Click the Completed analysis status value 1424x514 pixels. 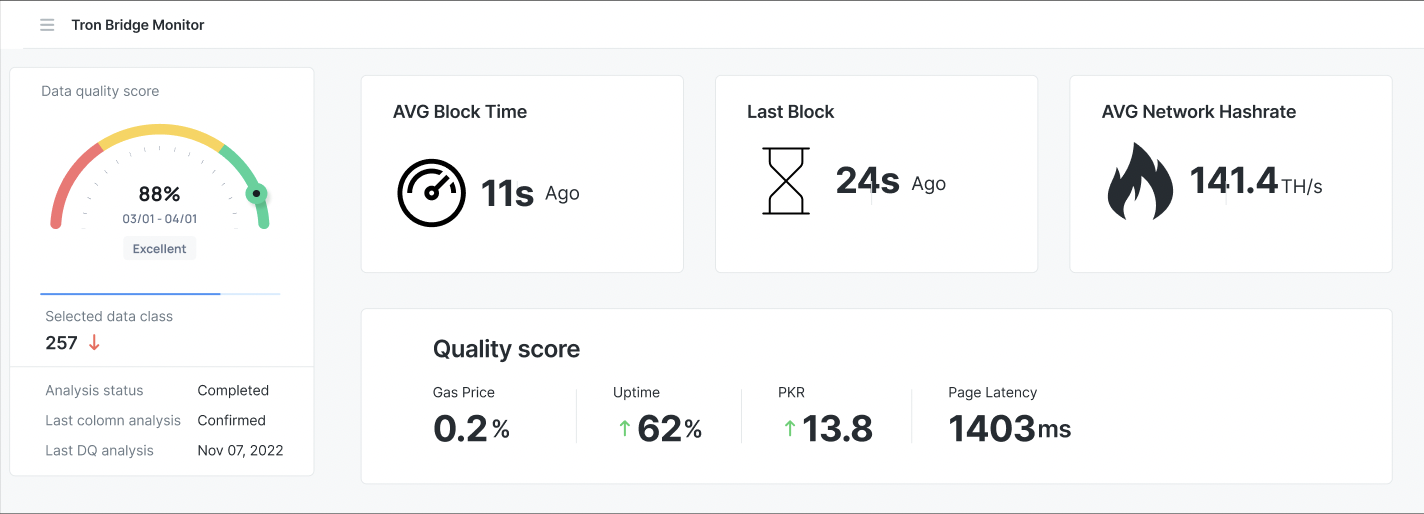click(x=233, y=391)
